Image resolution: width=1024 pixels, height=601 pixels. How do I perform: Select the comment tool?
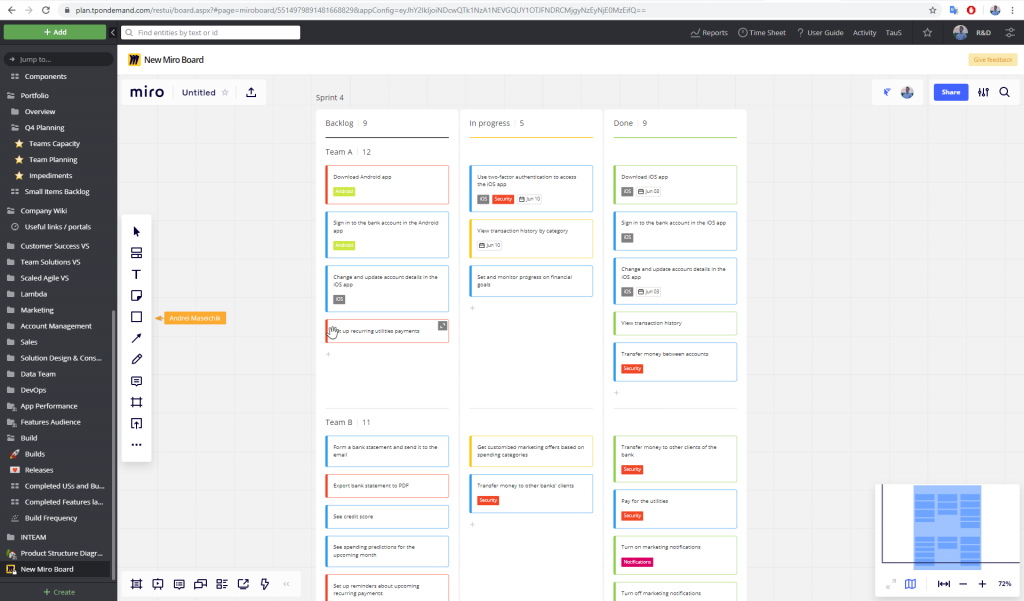[136, 381]
